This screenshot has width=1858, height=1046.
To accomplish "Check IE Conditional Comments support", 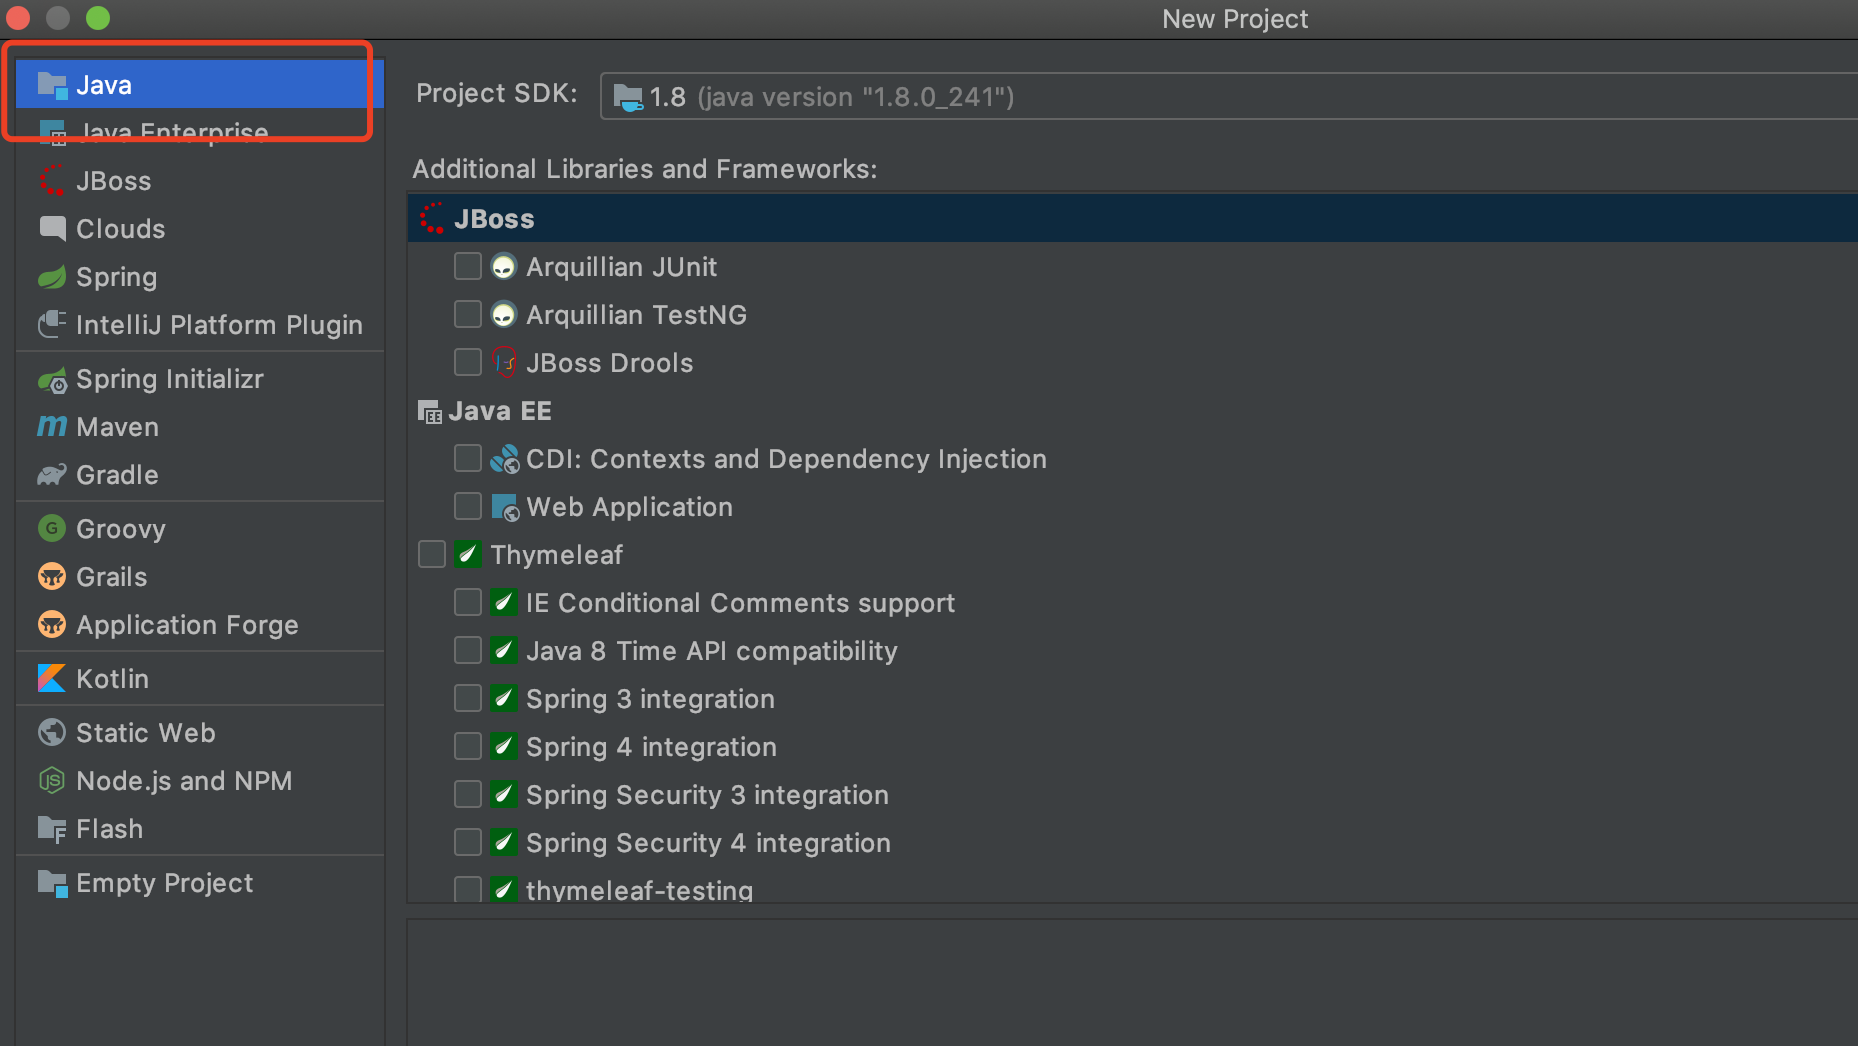I will (468, 603).
